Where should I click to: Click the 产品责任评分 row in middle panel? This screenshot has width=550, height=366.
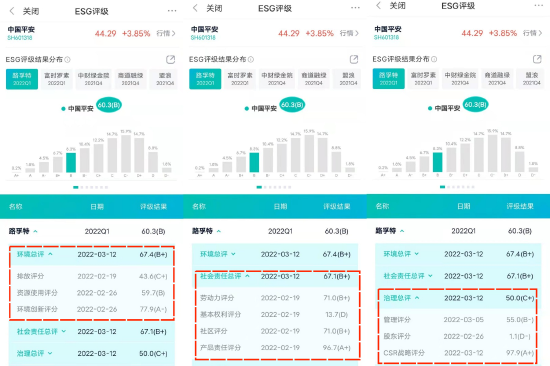click(x=275, y=347)
